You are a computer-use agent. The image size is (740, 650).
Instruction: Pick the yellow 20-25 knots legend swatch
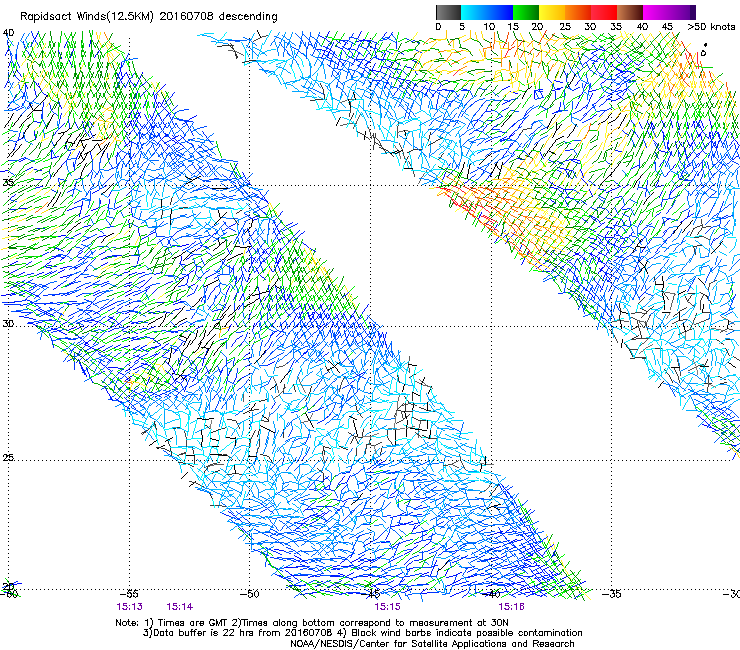click(552, 12)
